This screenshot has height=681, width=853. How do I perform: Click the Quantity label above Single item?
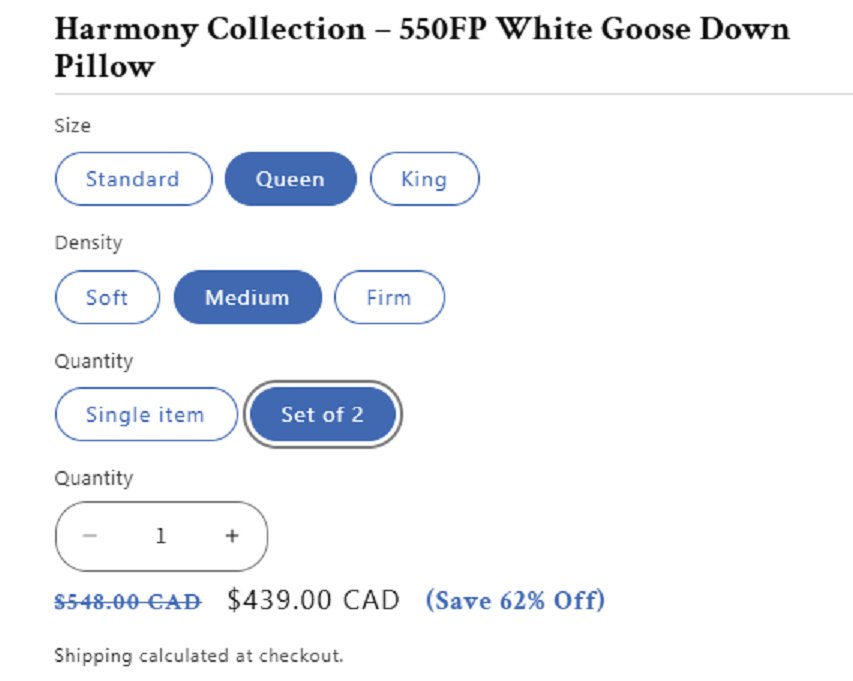click(x=93, y=361)
